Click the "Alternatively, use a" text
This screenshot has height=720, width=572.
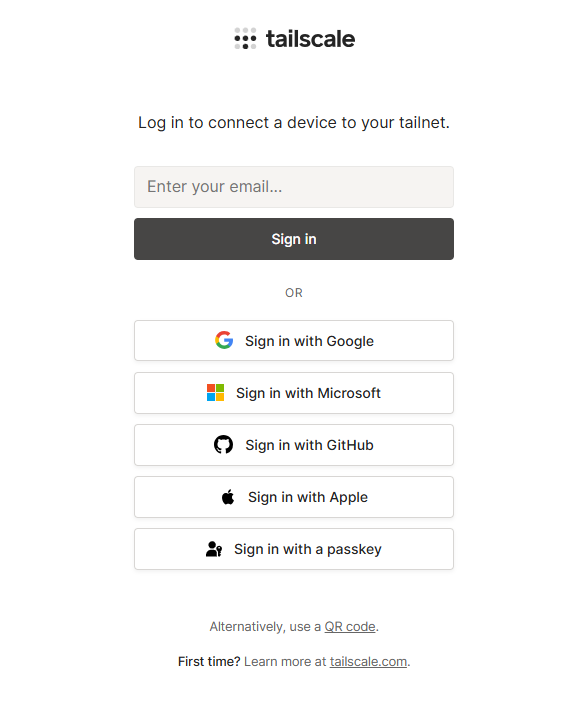click(x=265, y=627)
